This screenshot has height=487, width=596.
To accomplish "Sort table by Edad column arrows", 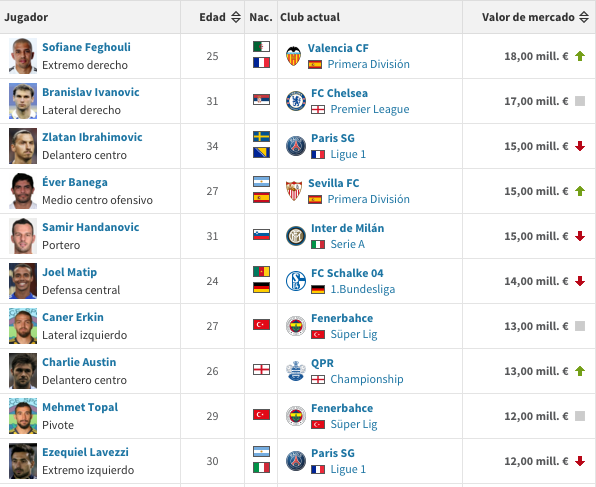I will tap(236, 17).
